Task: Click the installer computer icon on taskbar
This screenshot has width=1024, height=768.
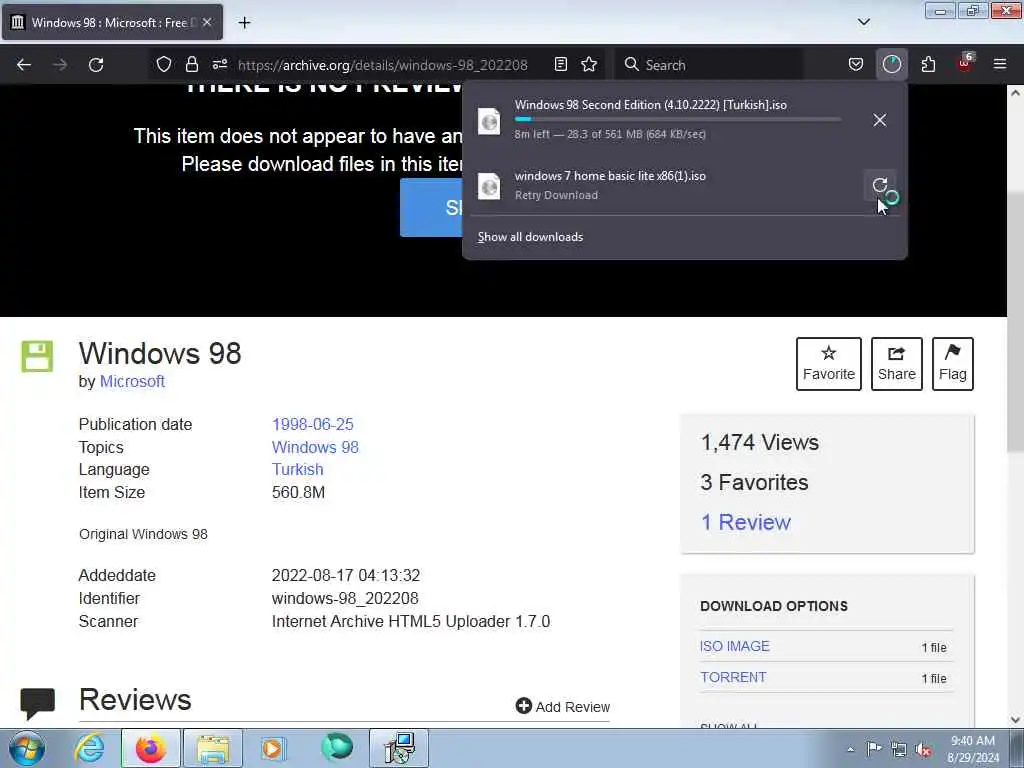Action: [x=399, y=748]
